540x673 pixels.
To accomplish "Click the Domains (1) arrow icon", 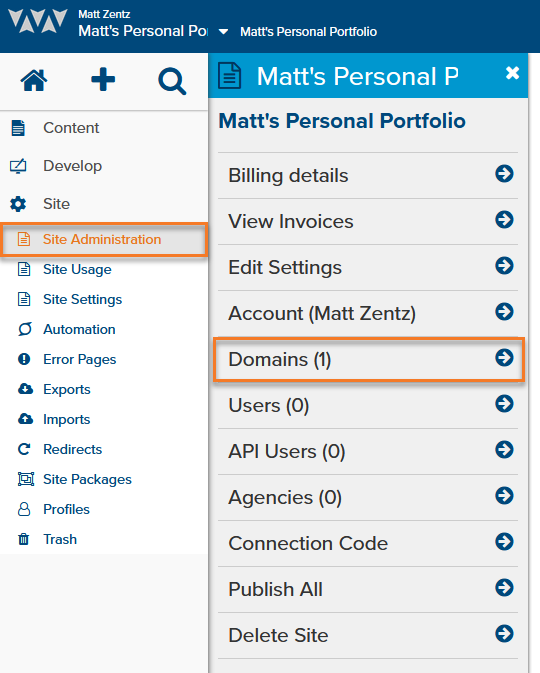I will (x=504, y=358).
